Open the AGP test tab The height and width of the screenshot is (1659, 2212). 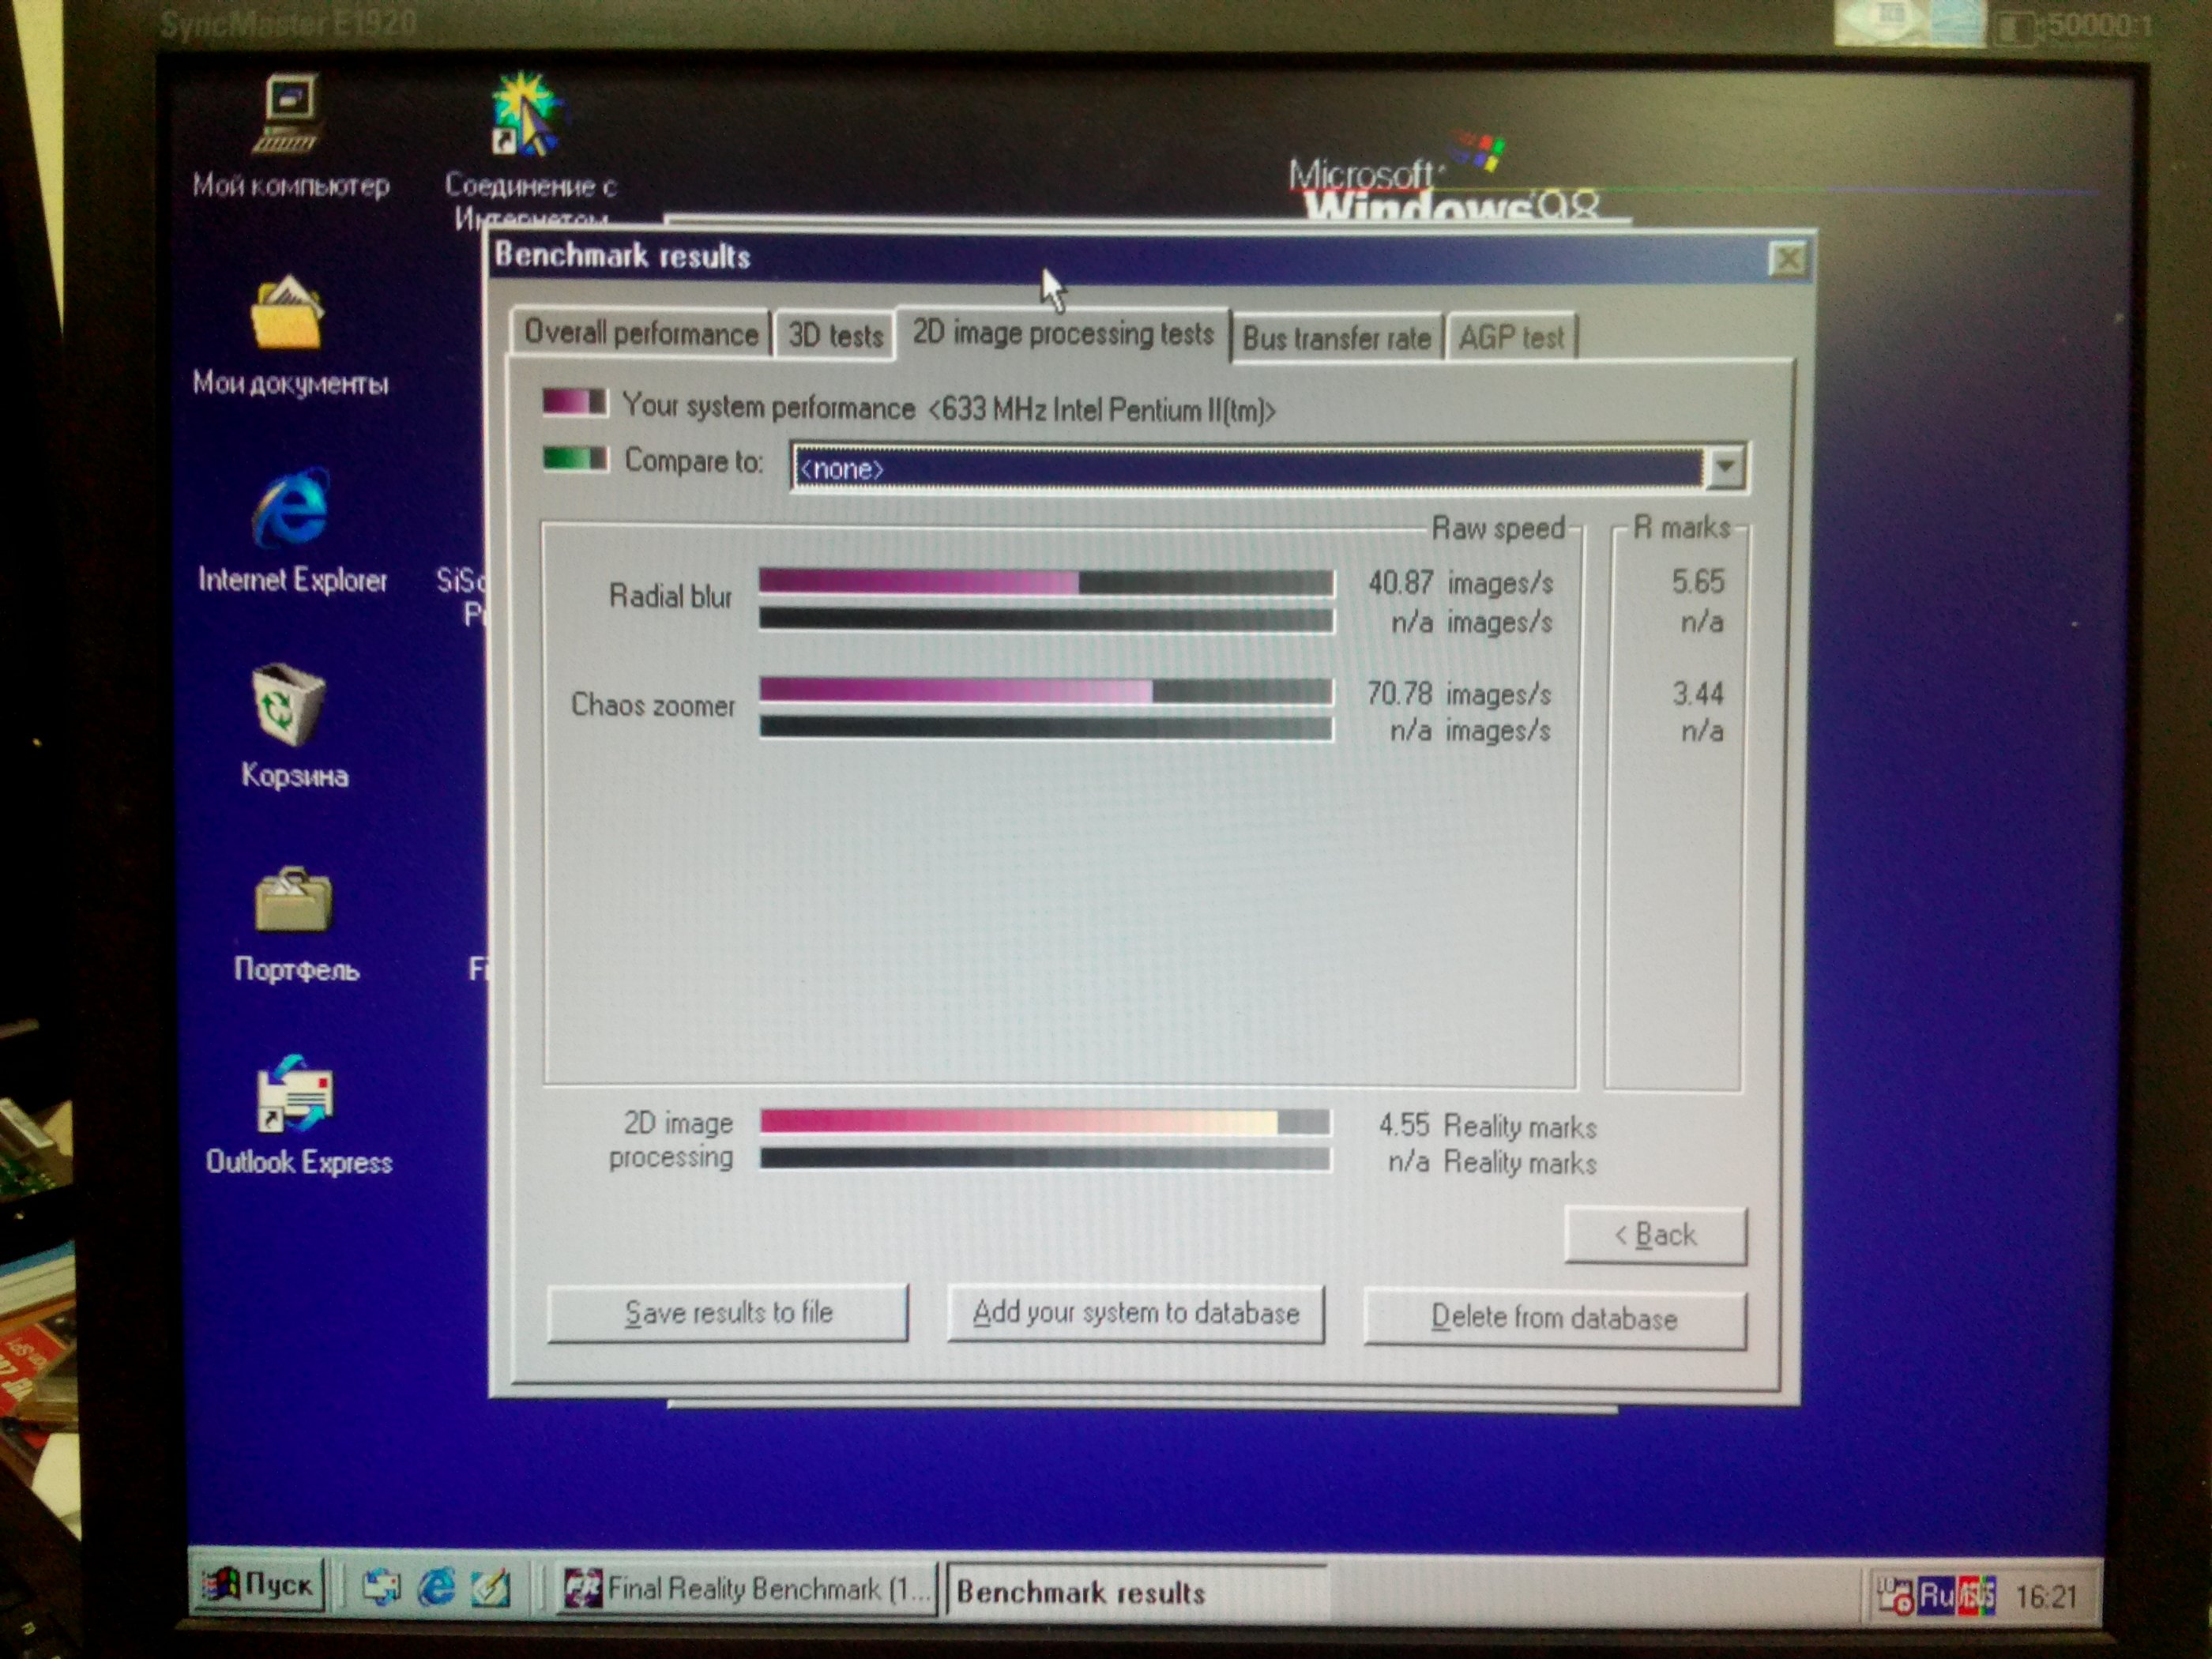coord(1510,338)
